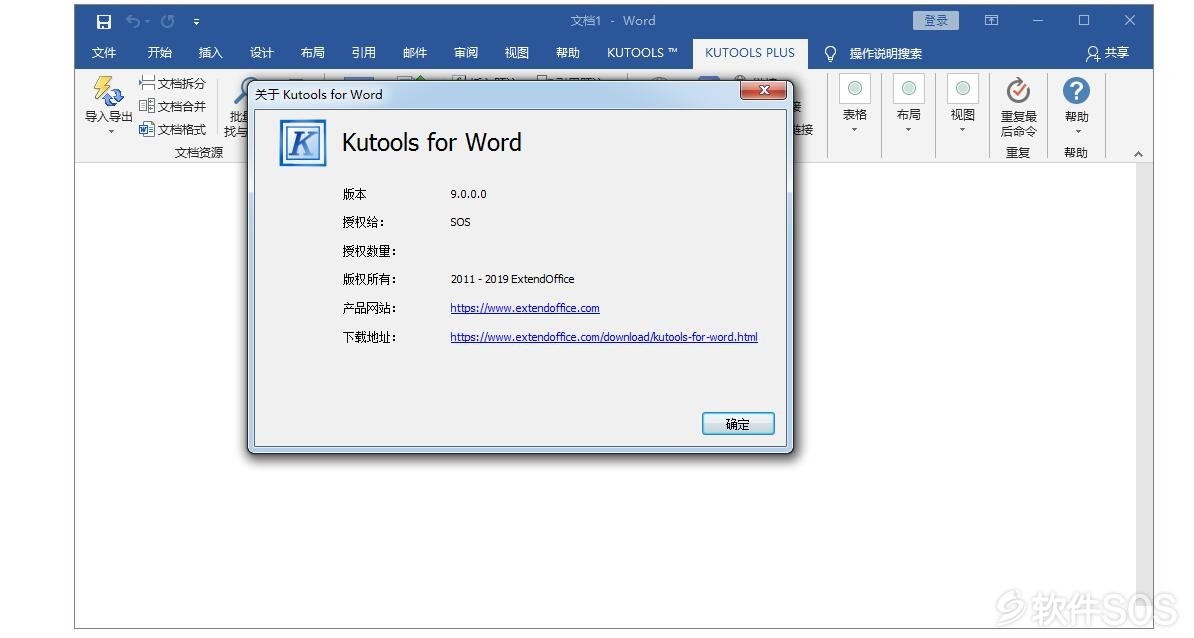Switch to the KUTOOLS ™ tab
1194x638 pixels.
click(x=642, y=53)
